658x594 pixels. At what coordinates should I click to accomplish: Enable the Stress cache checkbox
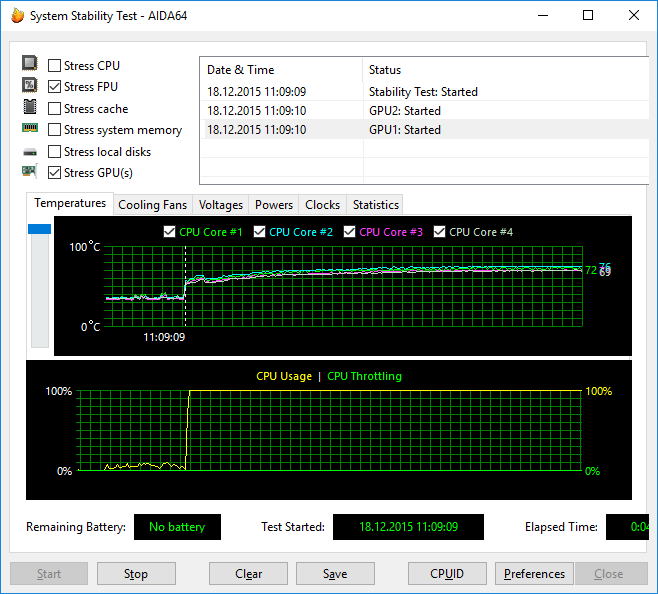click(x=54, y=109)
